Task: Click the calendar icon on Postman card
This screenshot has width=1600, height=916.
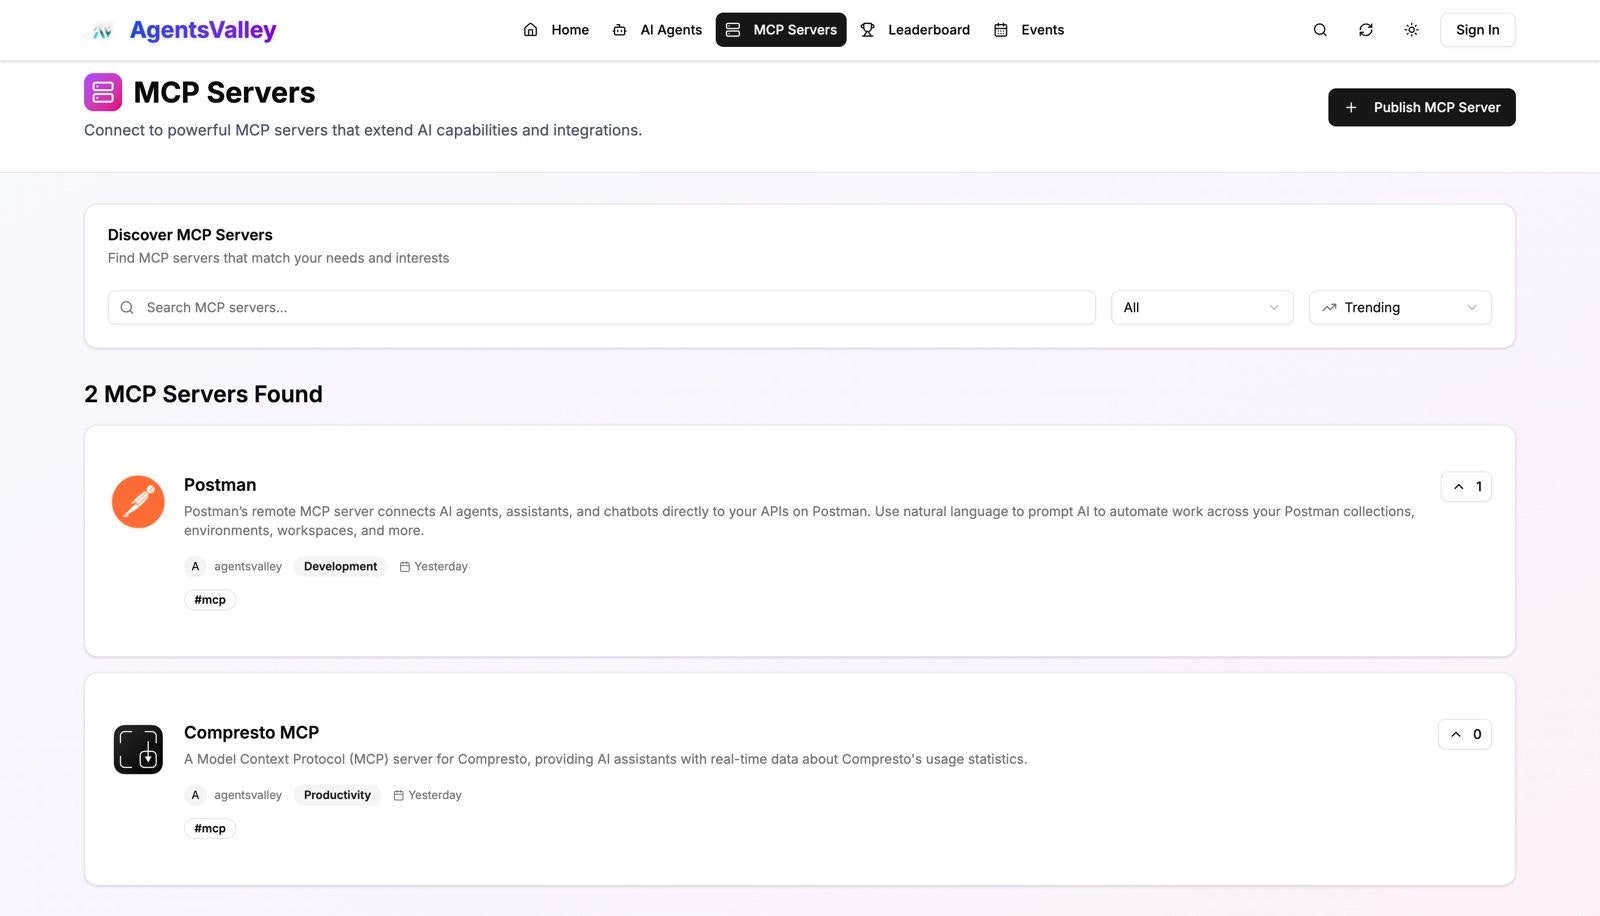Action: pos(405,567)
